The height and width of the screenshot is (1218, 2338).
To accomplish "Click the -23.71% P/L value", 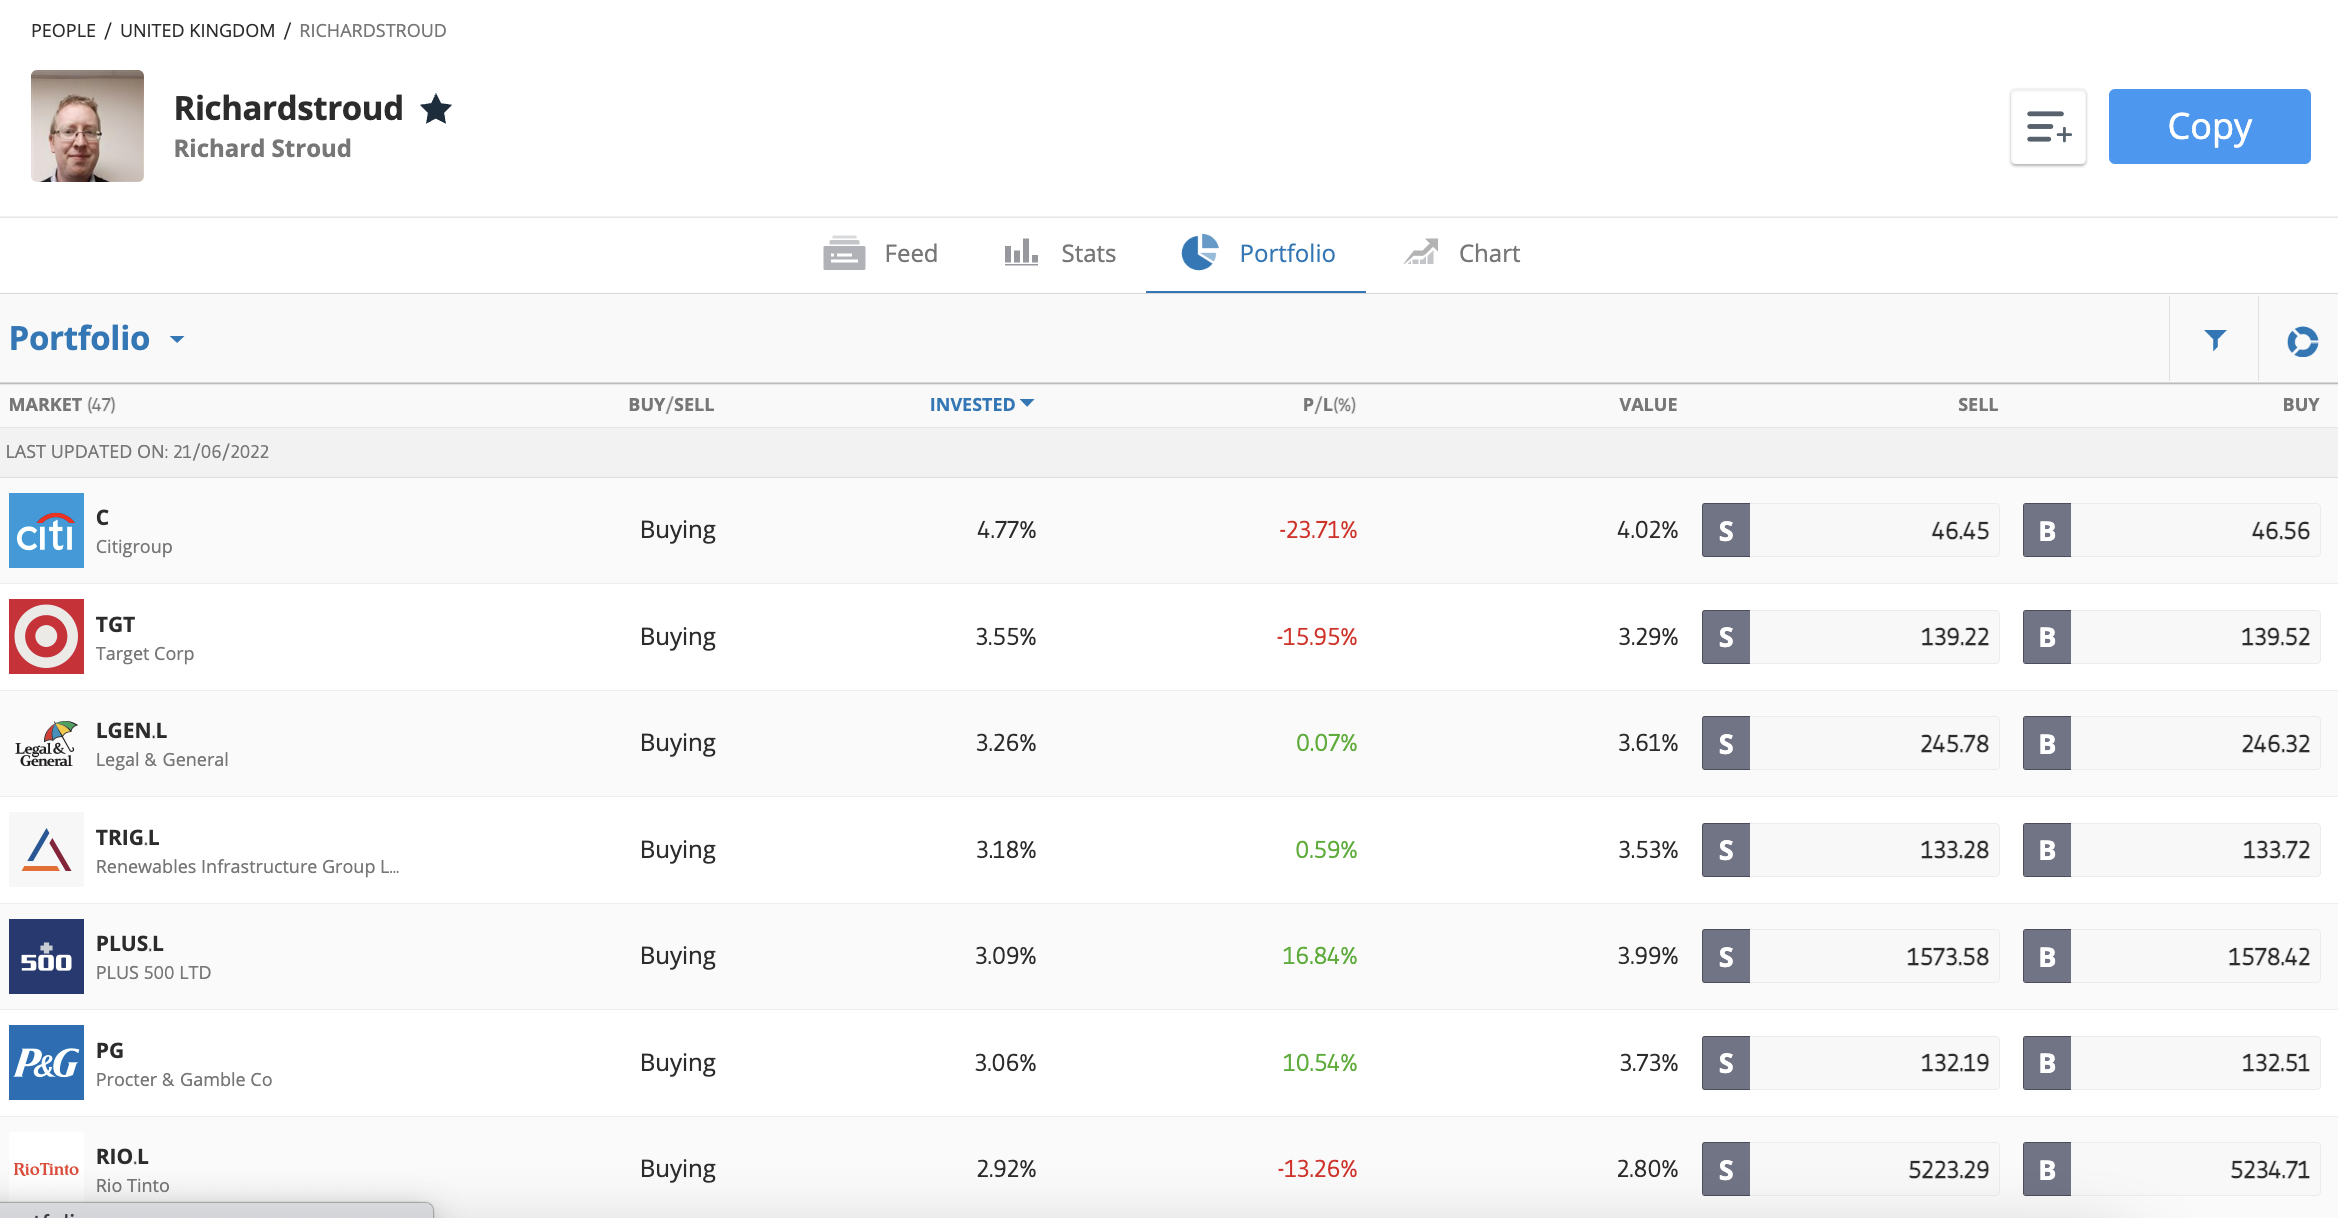I will [x=1317, y=530].
